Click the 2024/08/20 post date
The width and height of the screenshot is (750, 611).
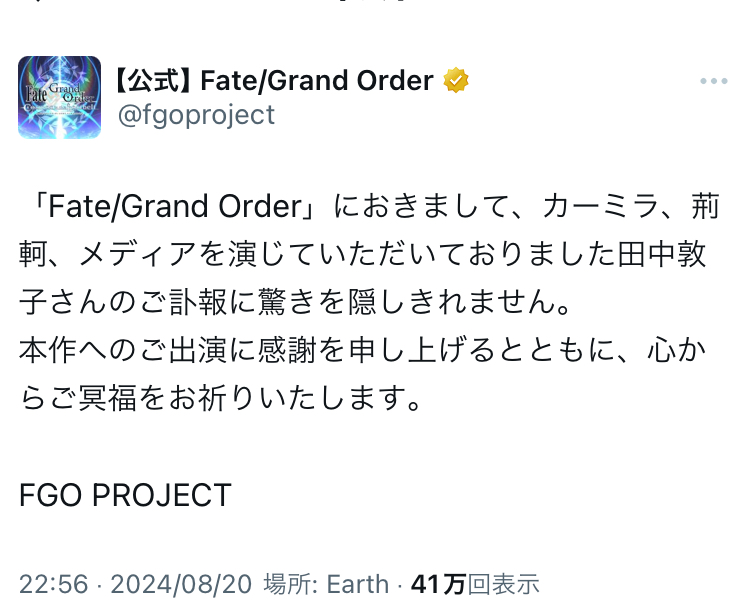pos(180,584)
